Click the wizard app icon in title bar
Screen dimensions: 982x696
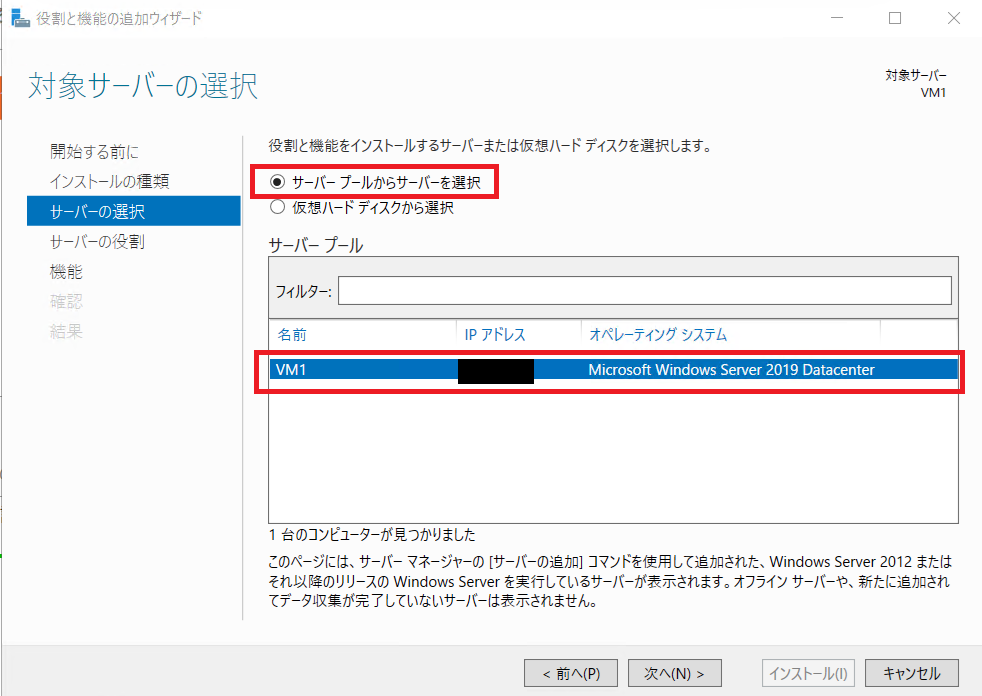(x=20, y=18)
